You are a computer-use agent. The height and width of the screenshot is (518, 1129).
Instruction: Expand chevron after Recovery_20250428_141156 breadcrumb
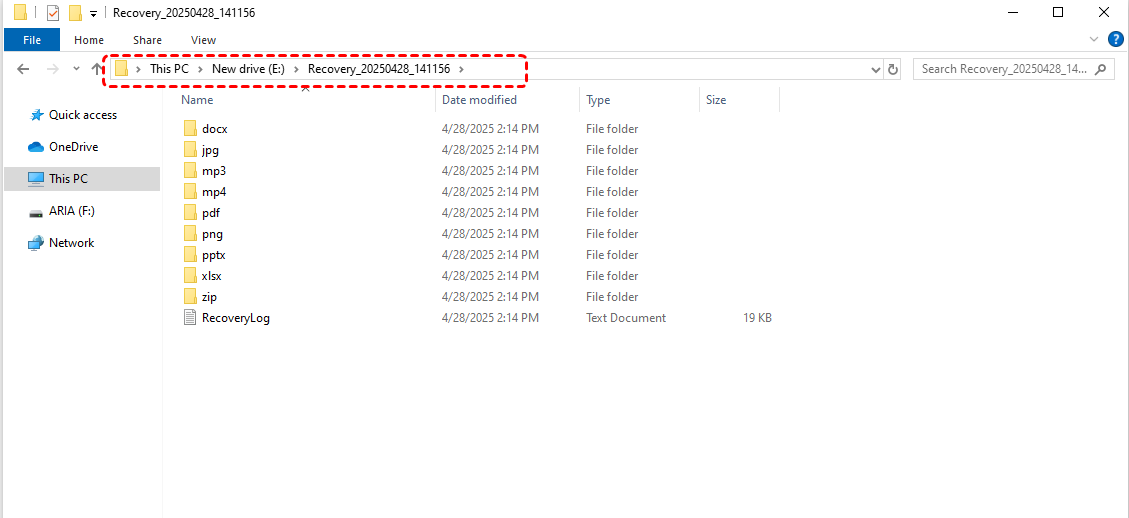(462, 69)
